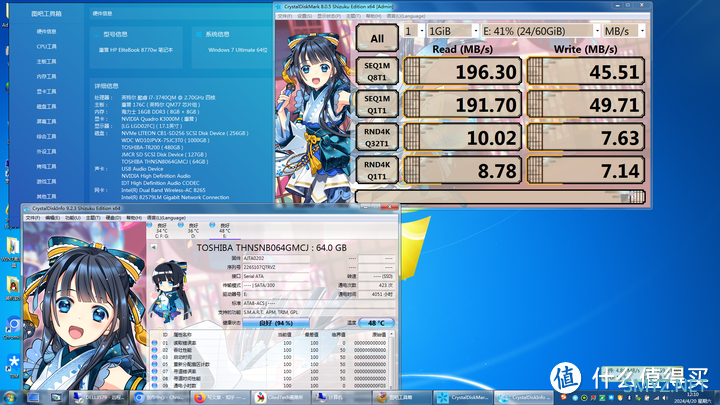Click the status dot for SMART attribute 01
Viewport: 720px width, 405px height.
point(155,343)
